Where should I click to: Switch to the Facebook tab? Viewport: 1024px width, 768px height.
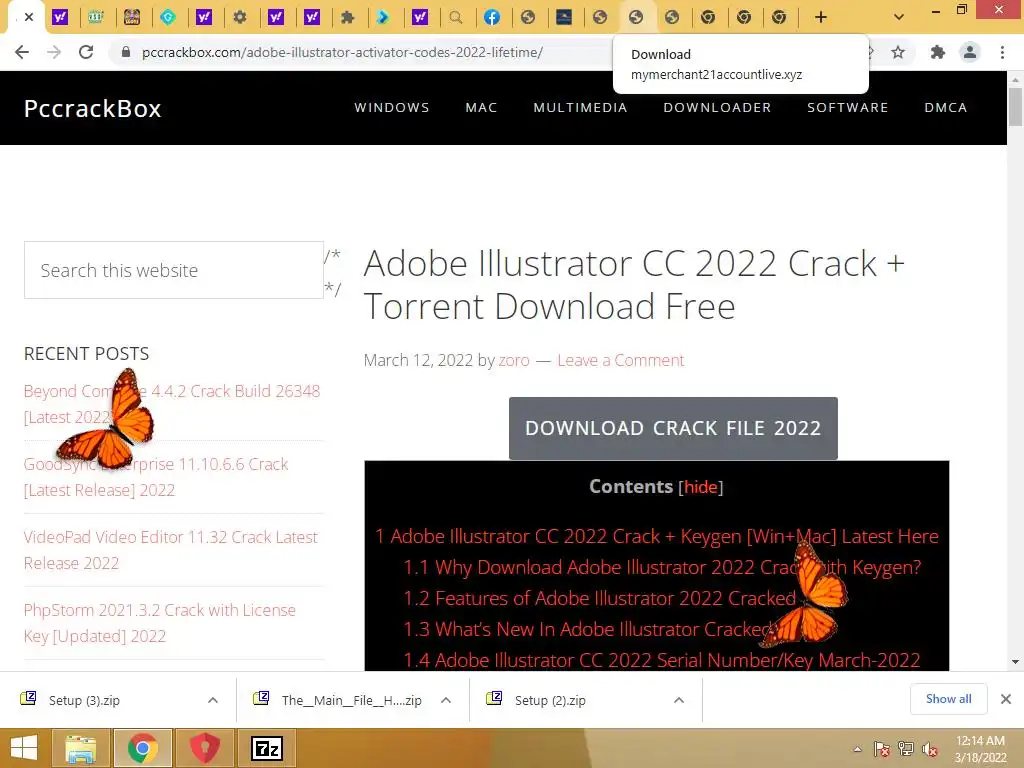click(x=492, y=18)
